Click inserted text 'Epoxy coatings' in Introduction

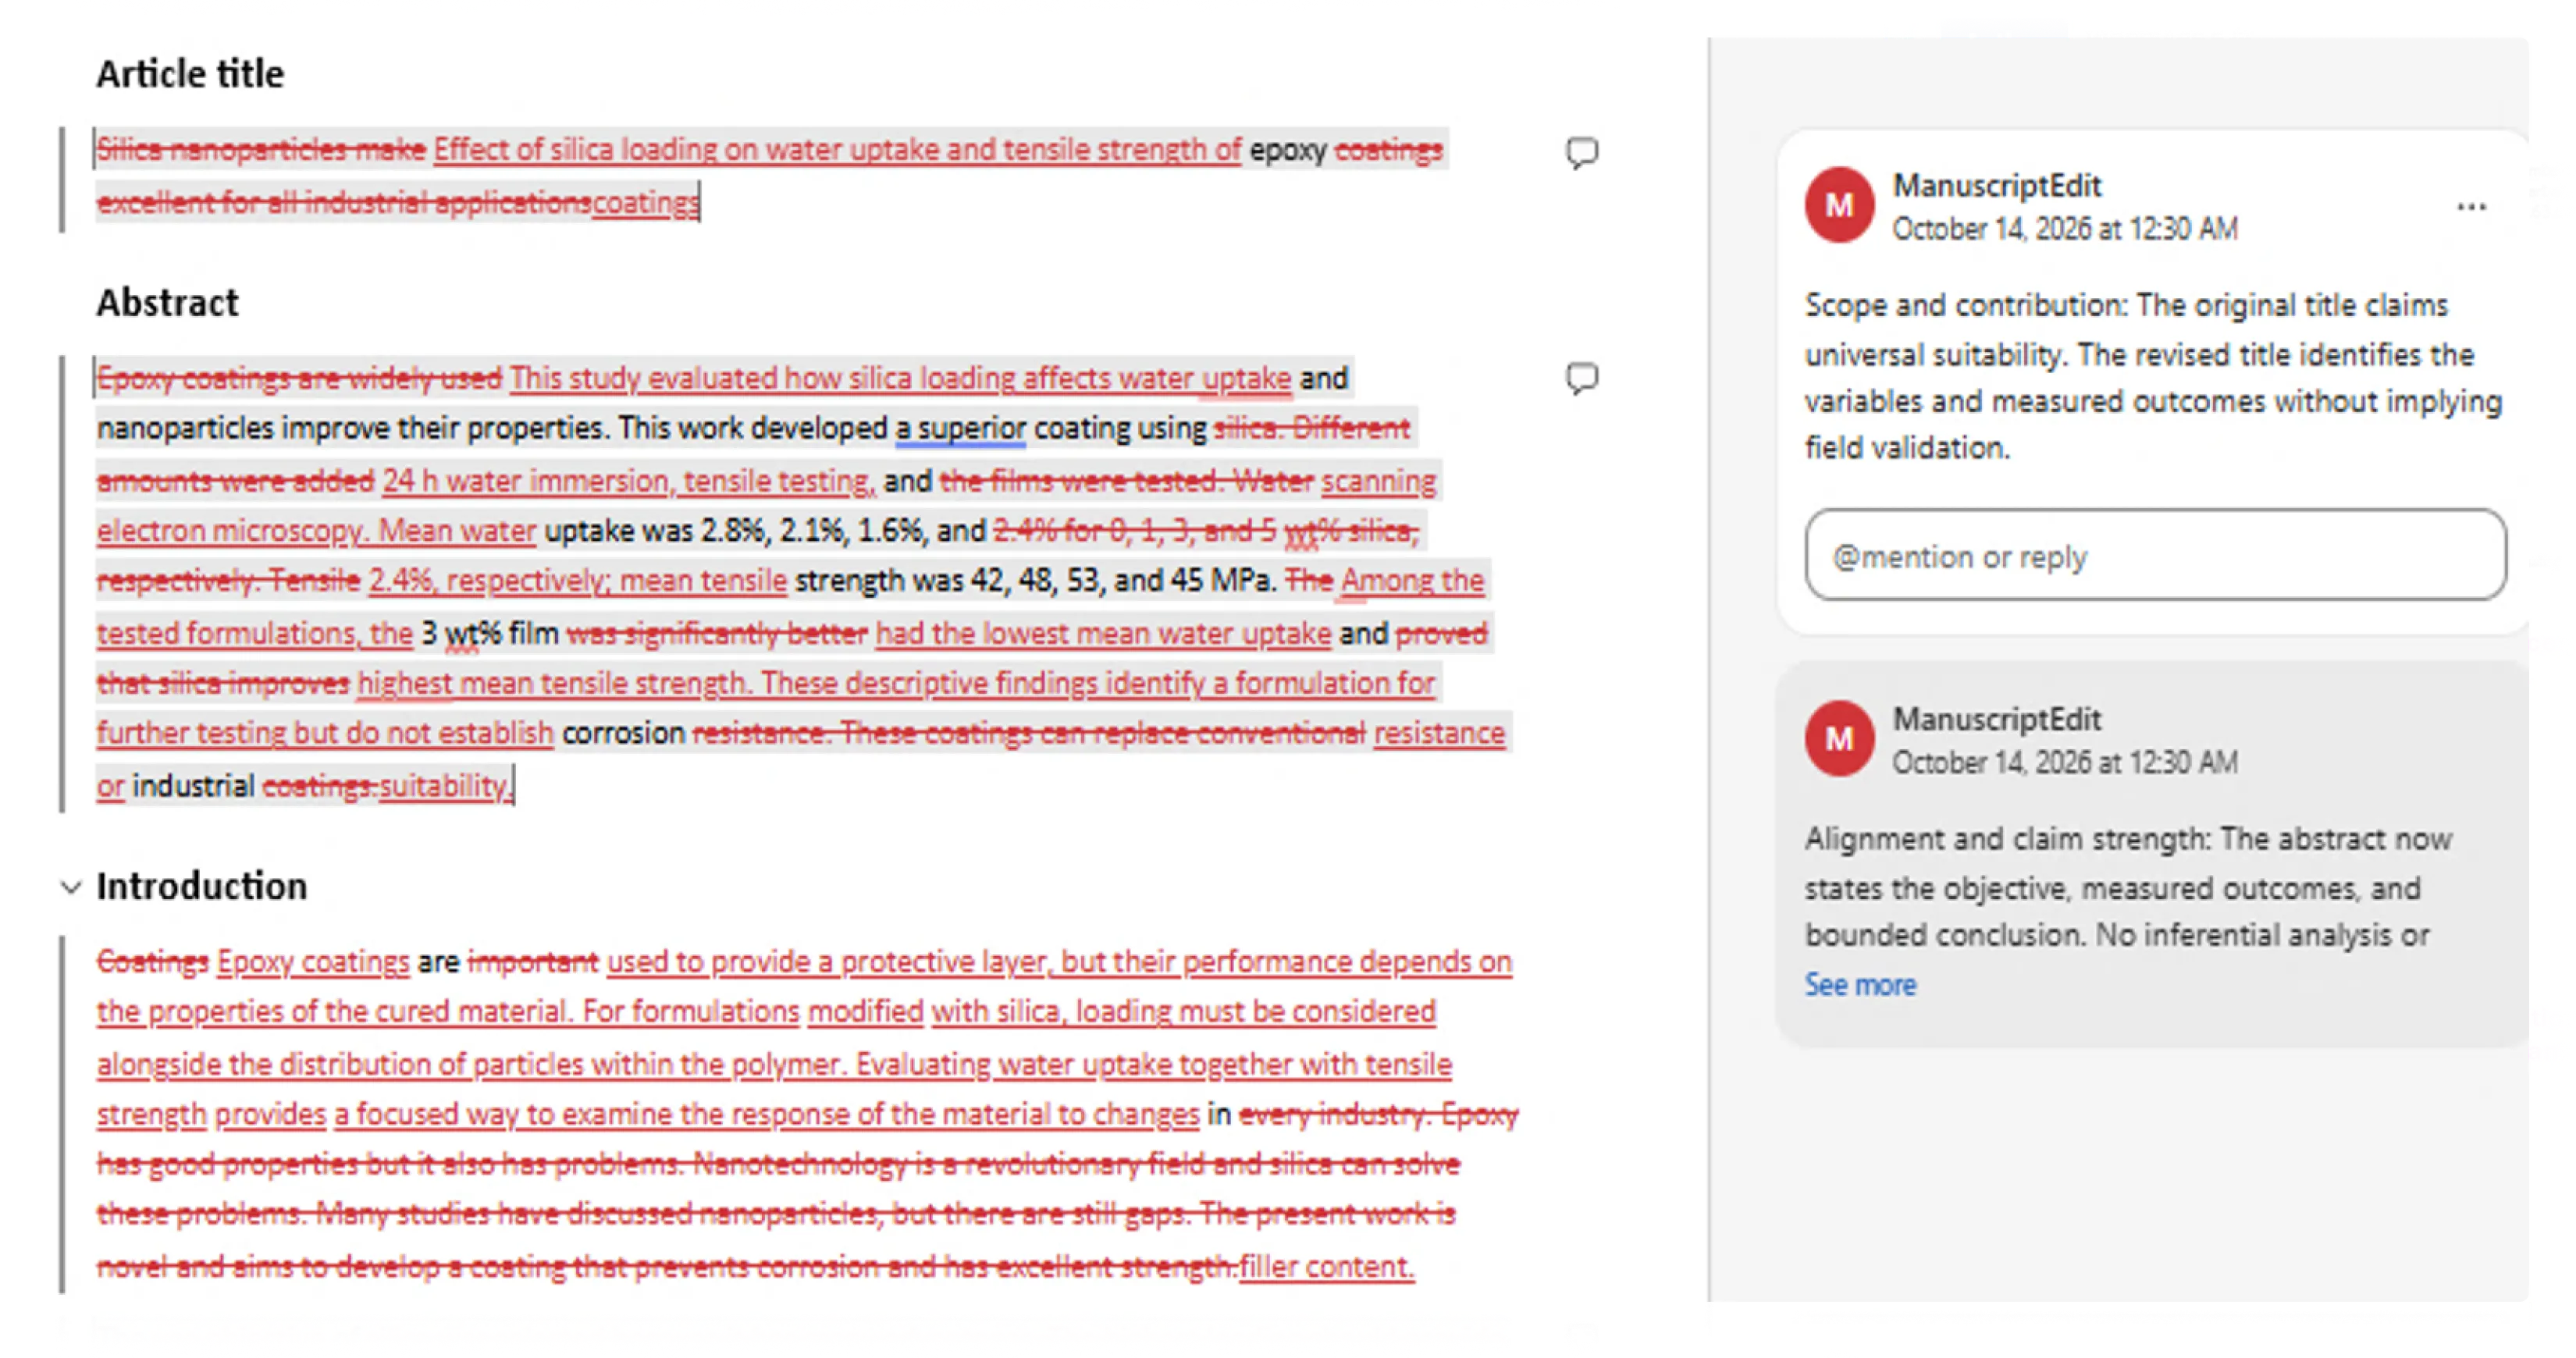313,962
